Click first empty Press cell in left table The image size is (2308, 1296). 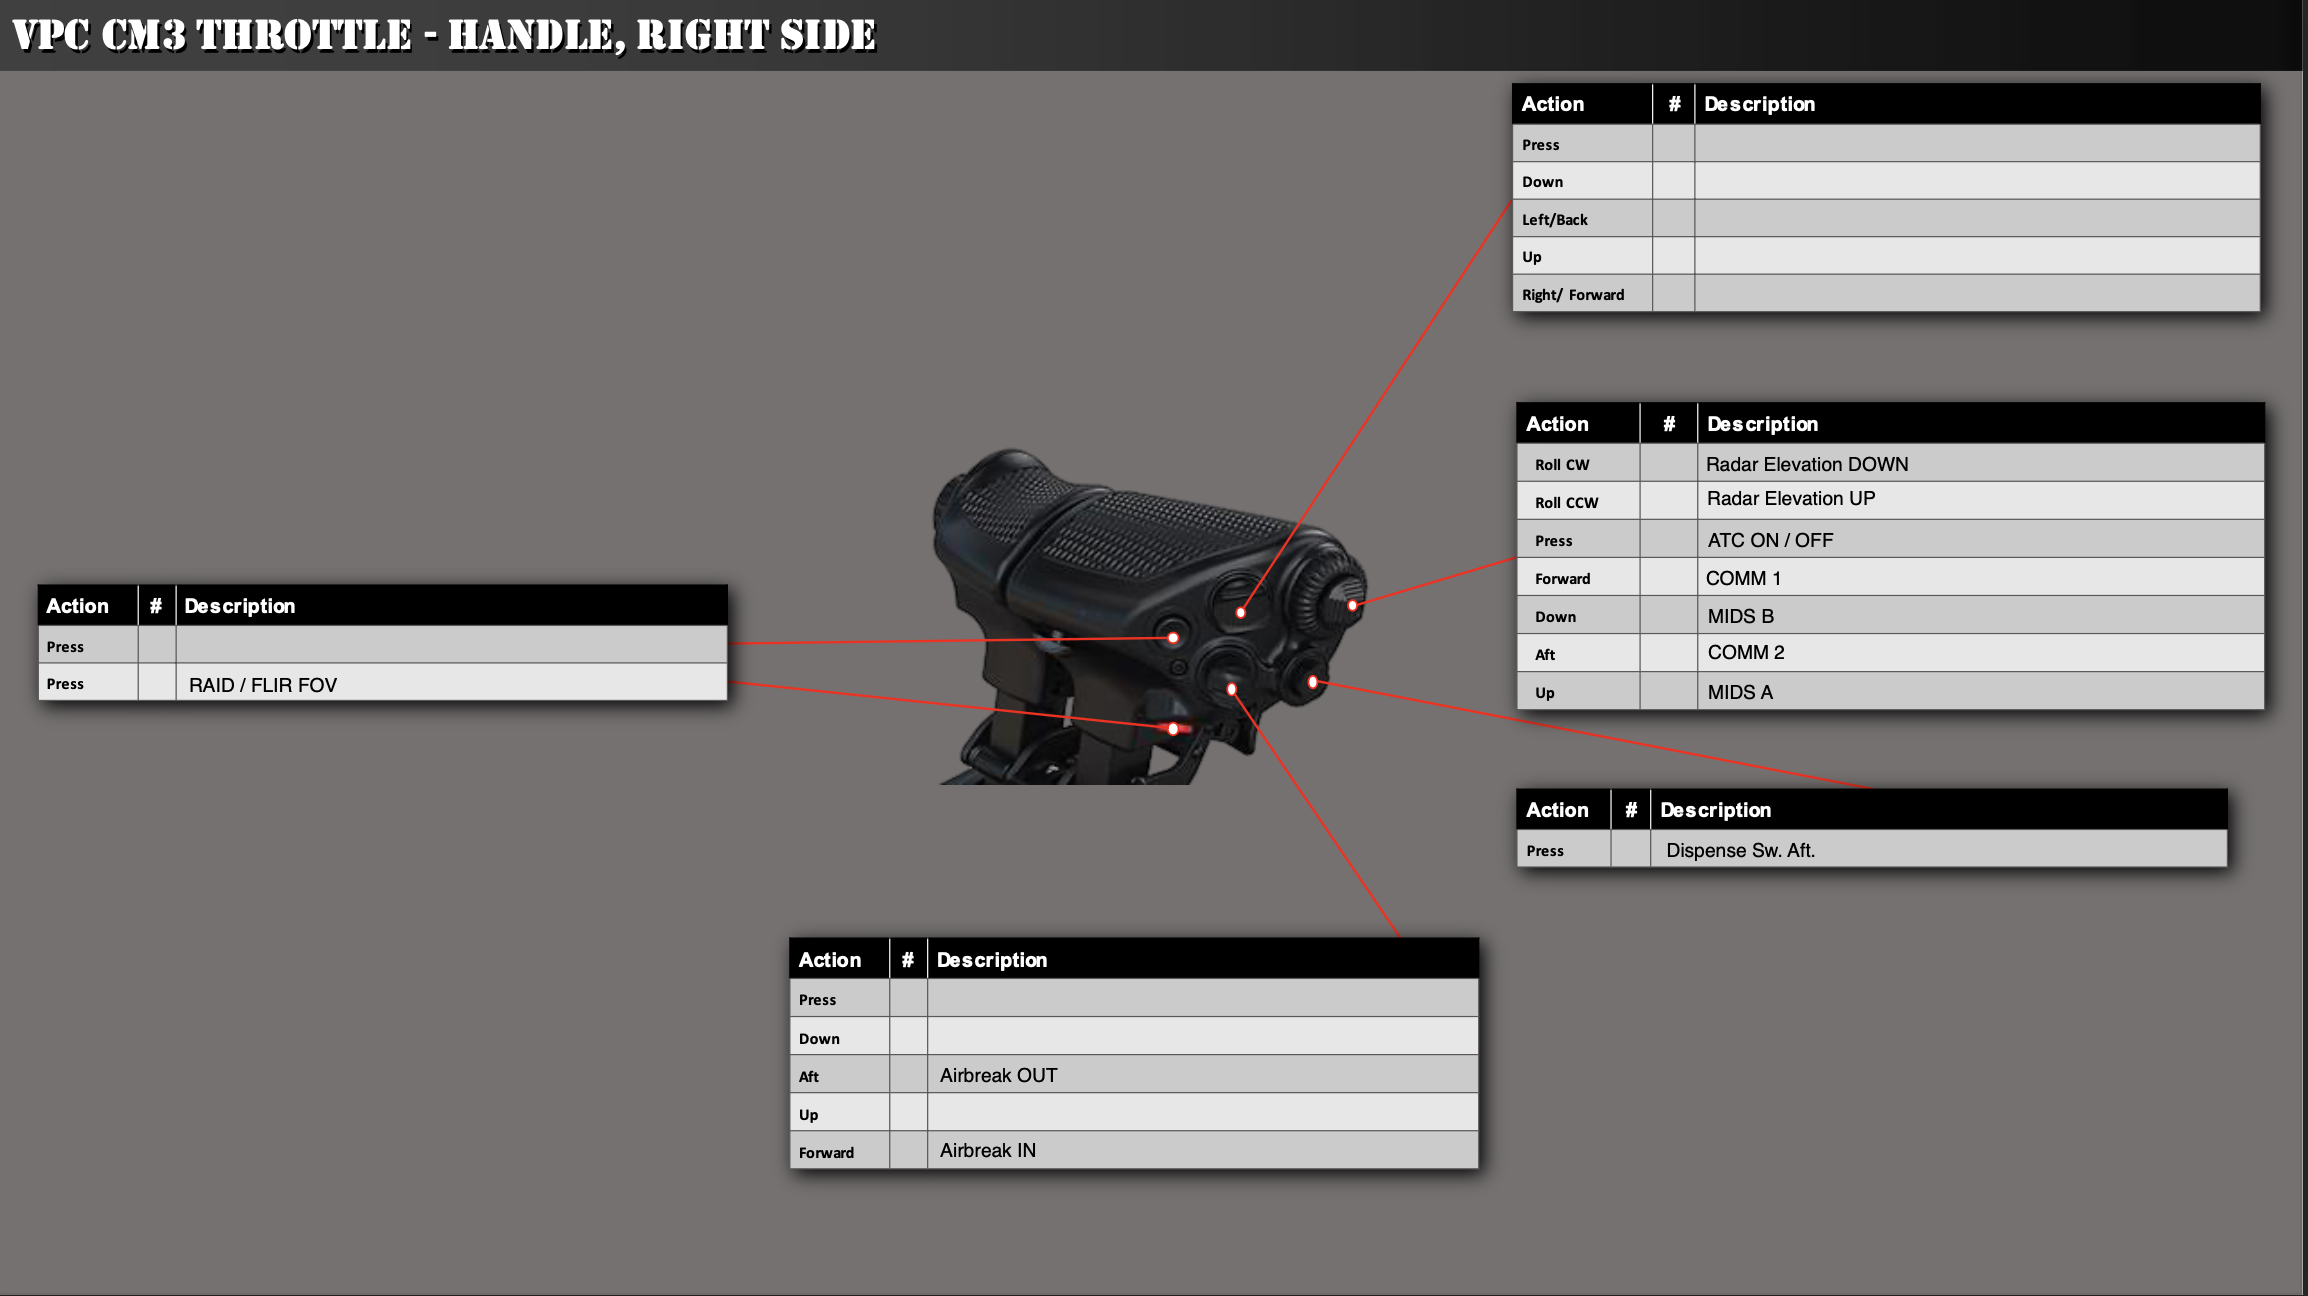coord(450,646)
